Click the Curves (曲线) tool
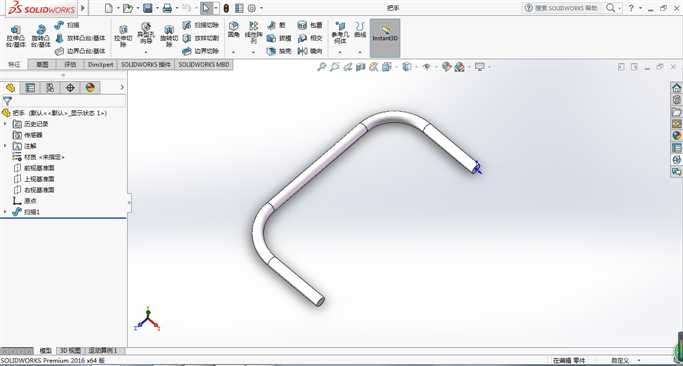The image size is (683, 366). (x=360, y=30)
